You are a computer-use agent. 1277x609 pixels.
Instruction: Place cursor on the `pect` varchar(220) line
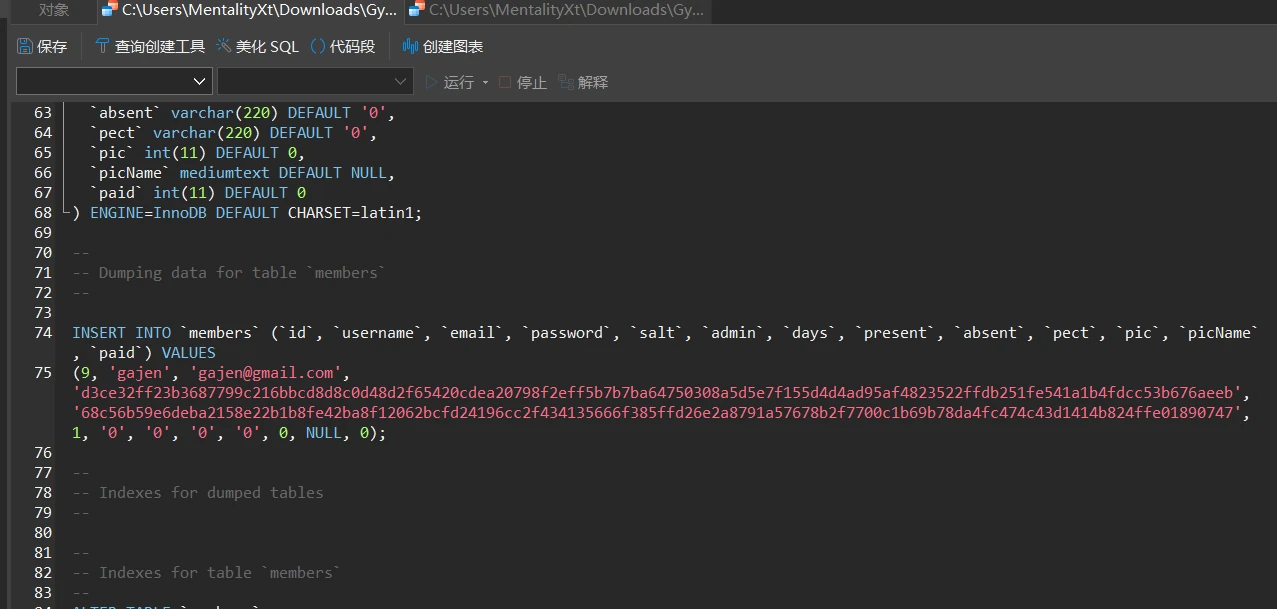tap(233, 133)
